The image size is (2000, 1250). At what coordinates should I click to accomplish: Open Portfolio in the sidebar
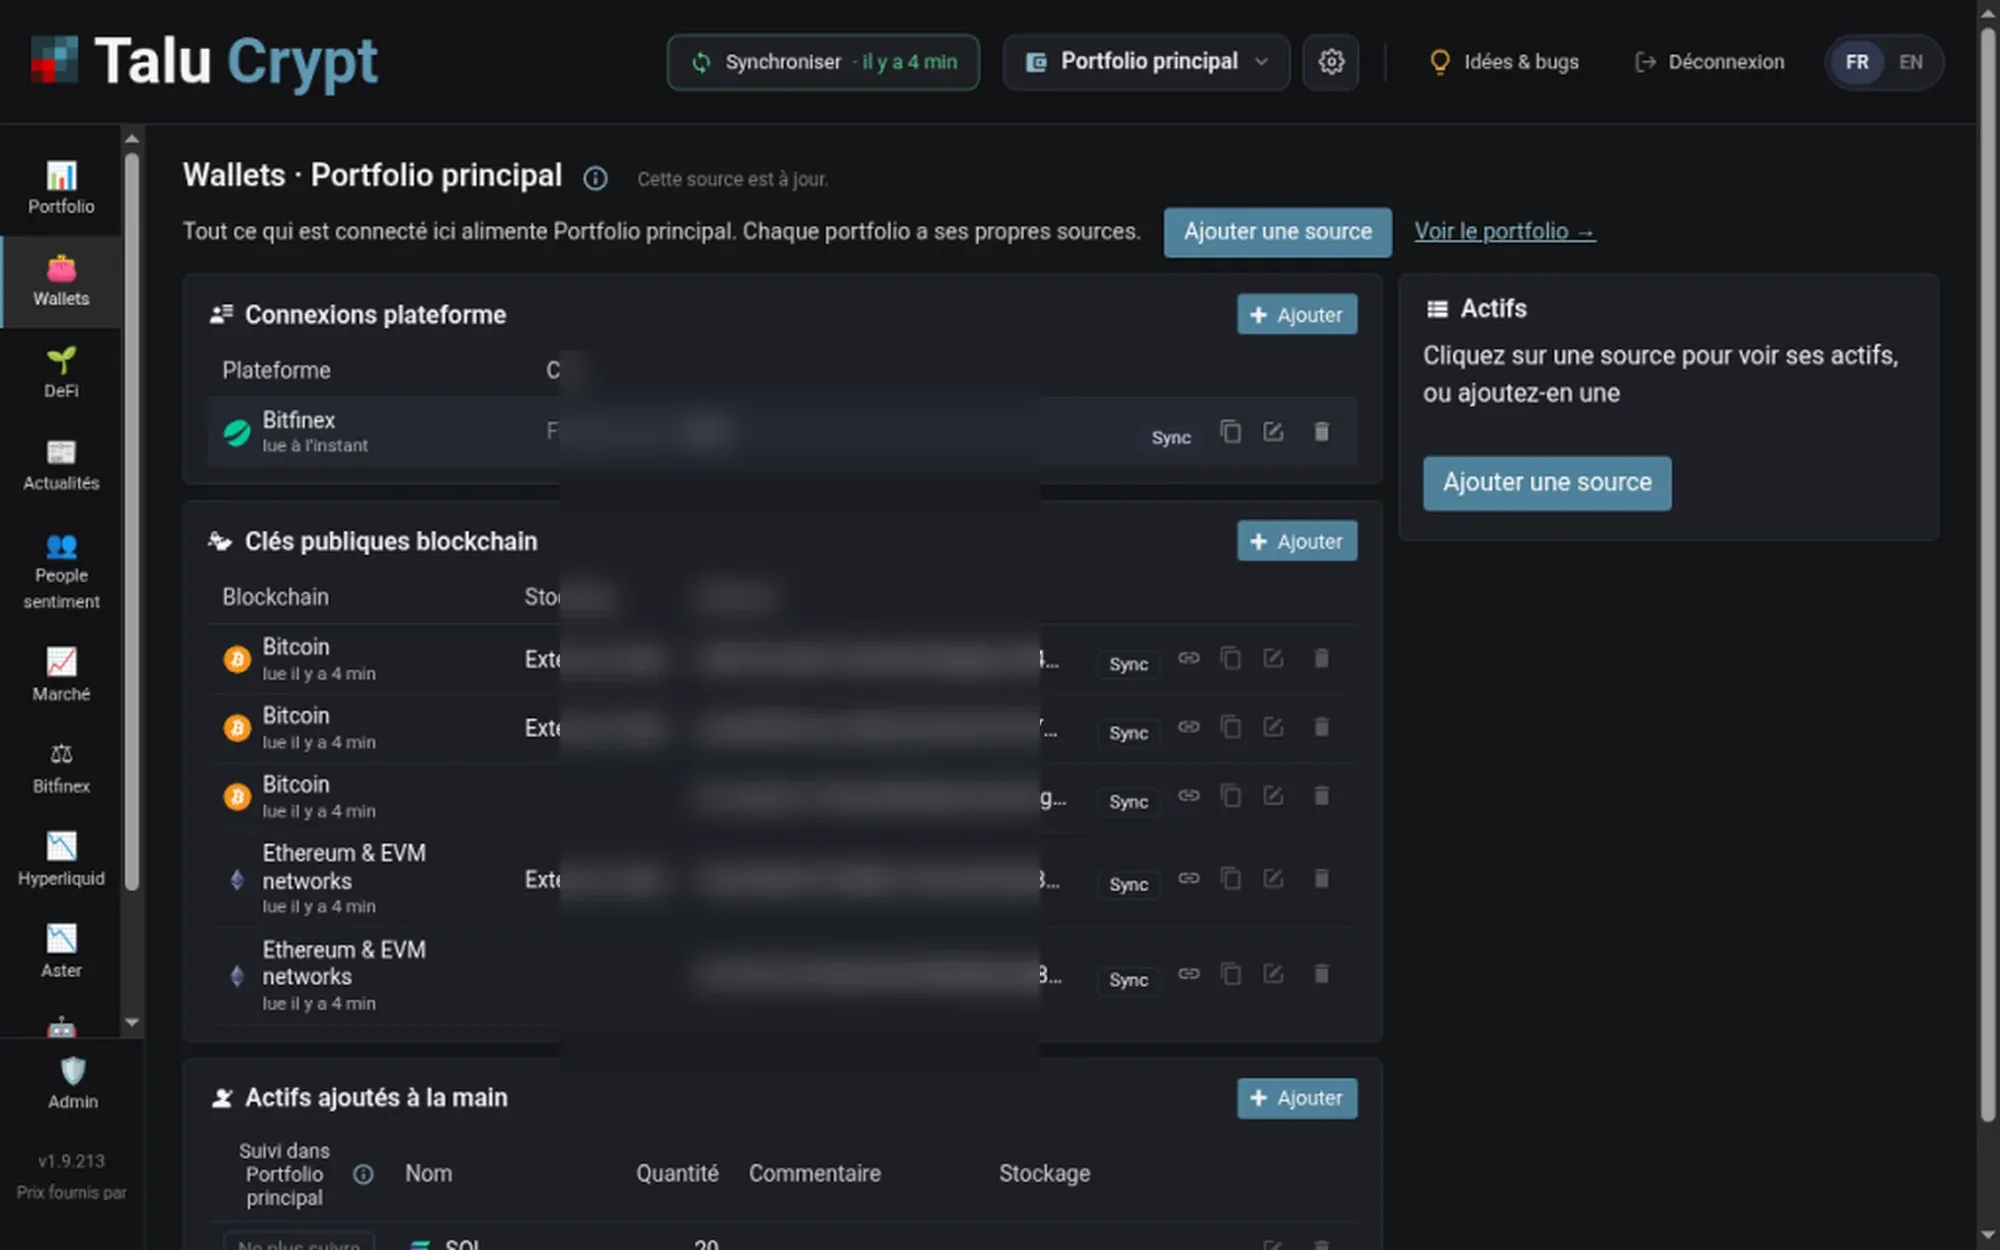click(61, 188)
